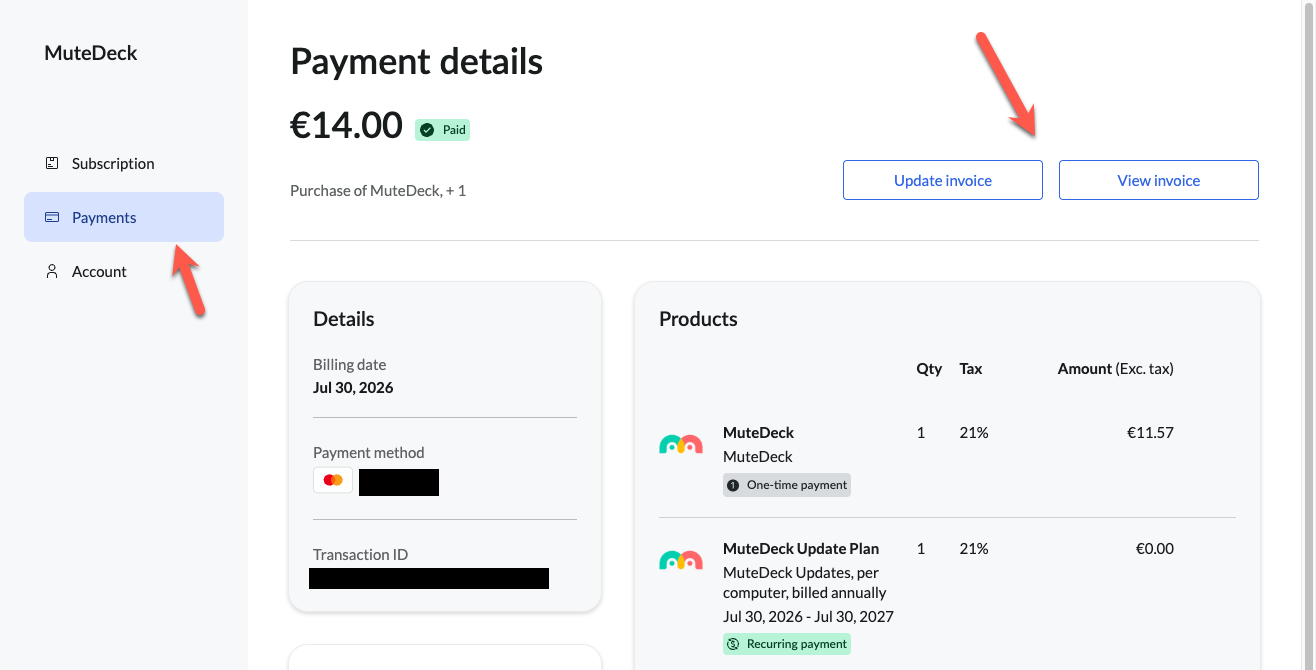Click the text Purchase of MuteDeck, + 1
This screenshot has height=670, width=1316.
[x=378, y=190]
